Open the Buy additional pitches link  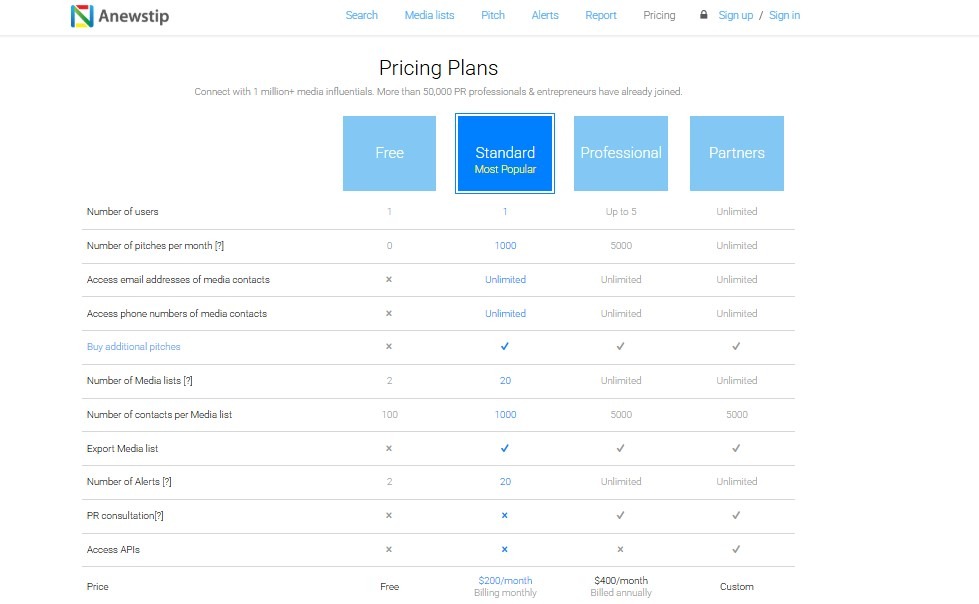point(134,347)
